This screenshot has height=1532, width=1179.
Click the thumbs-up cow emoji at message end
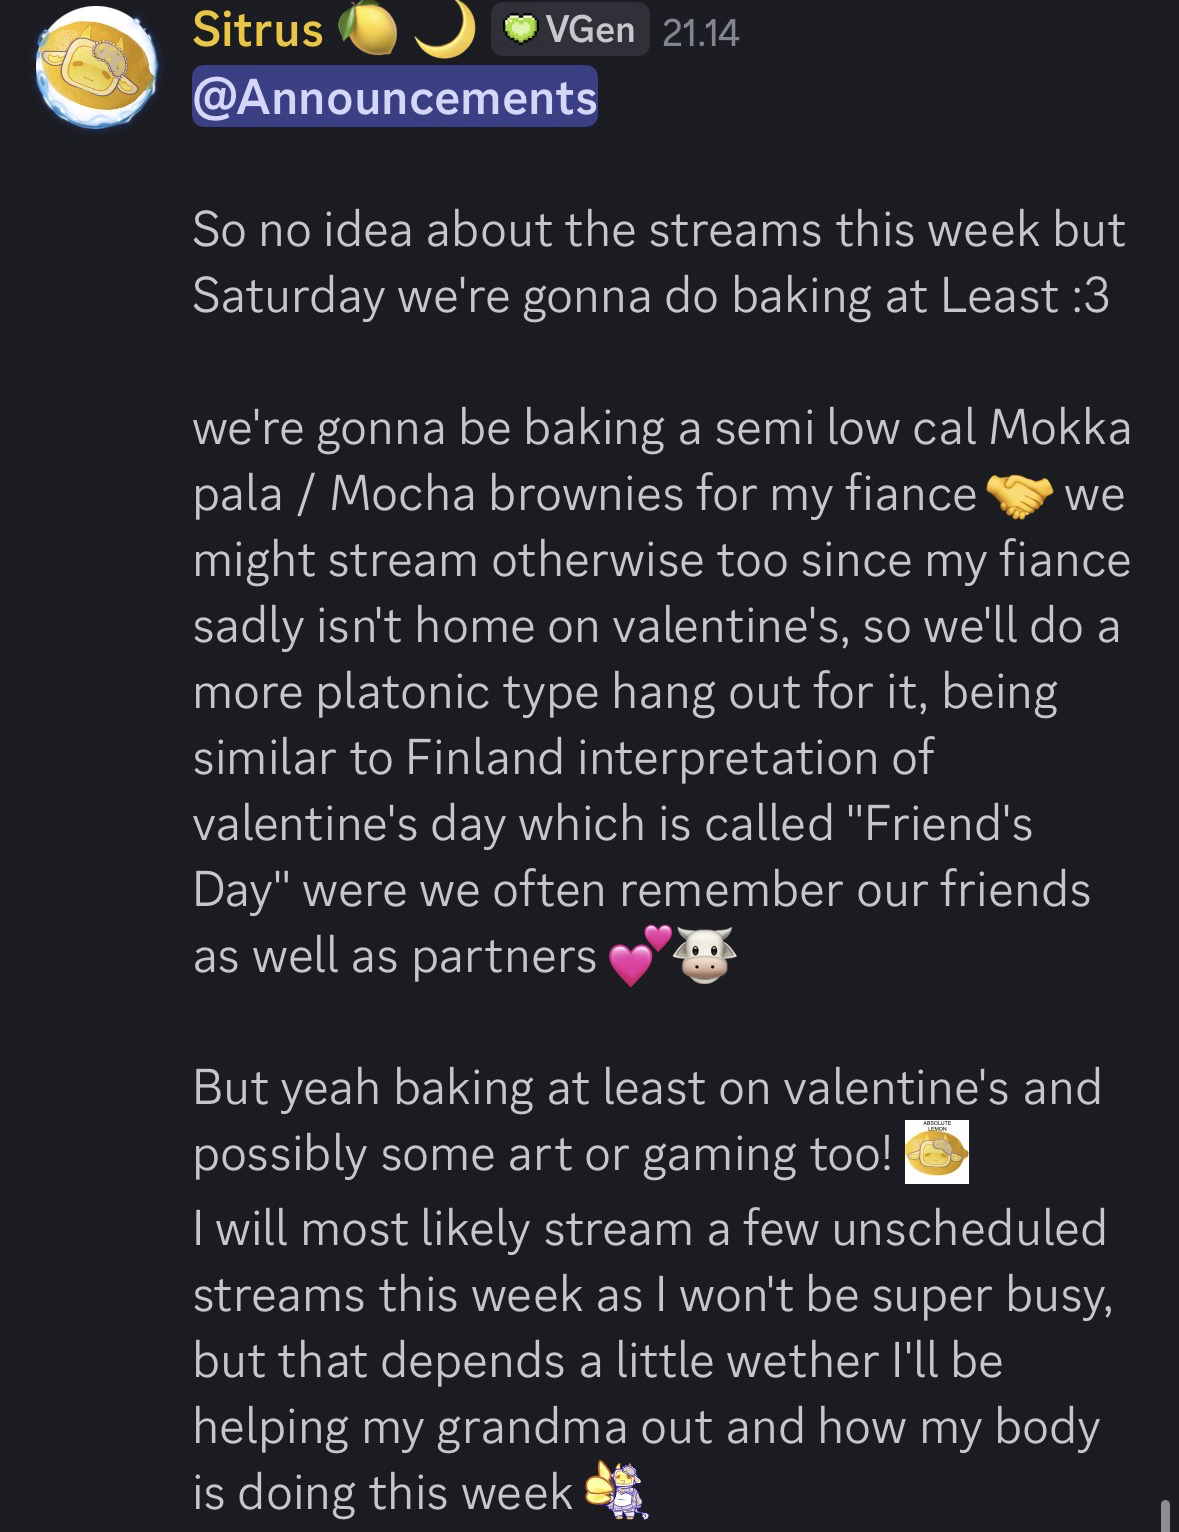(x=616, y=1491)
